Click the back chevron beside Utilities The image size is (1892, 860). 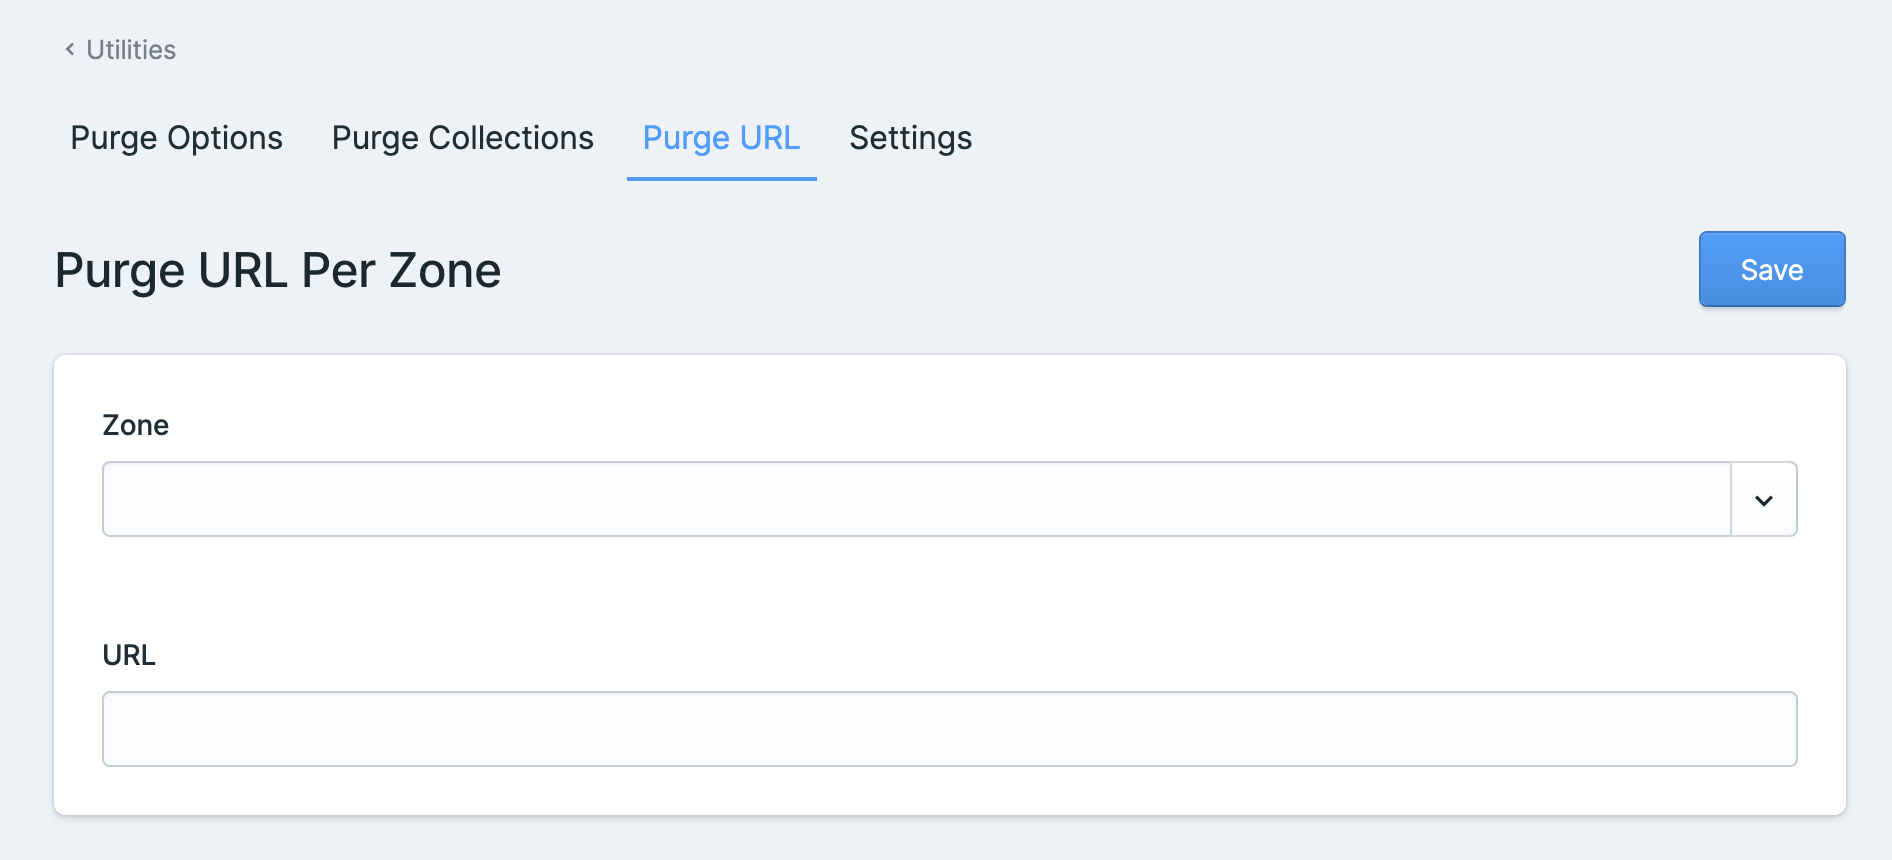tap(70, 49)
